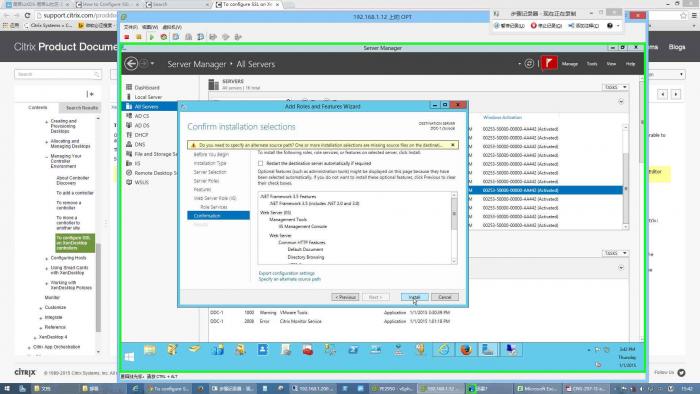Select the Installation Type wizard step
Viewport: 700px width, 394px height.
pos(210,163)
